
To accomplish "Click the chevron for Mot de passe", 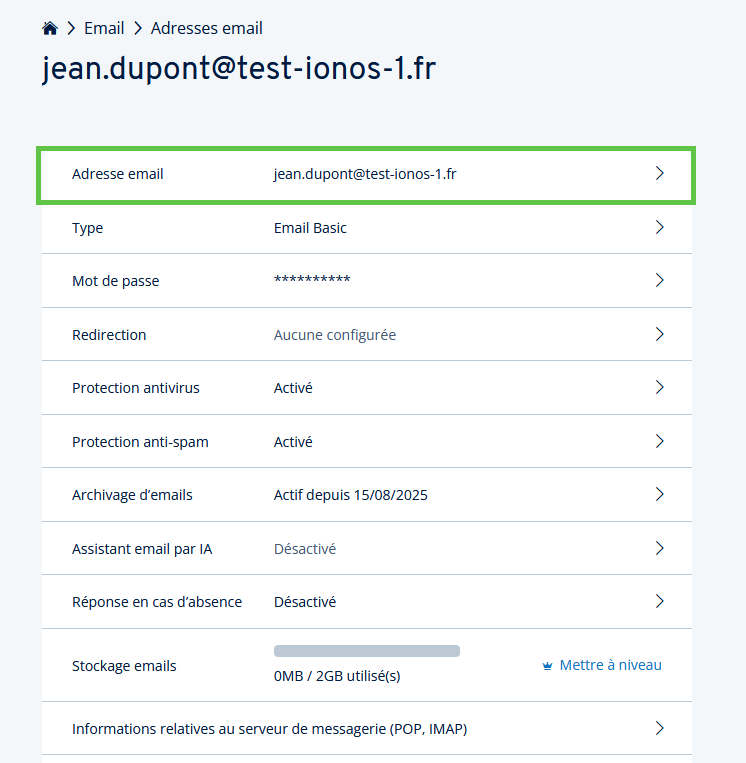I will pyautogui.click(x=659, y=280).
